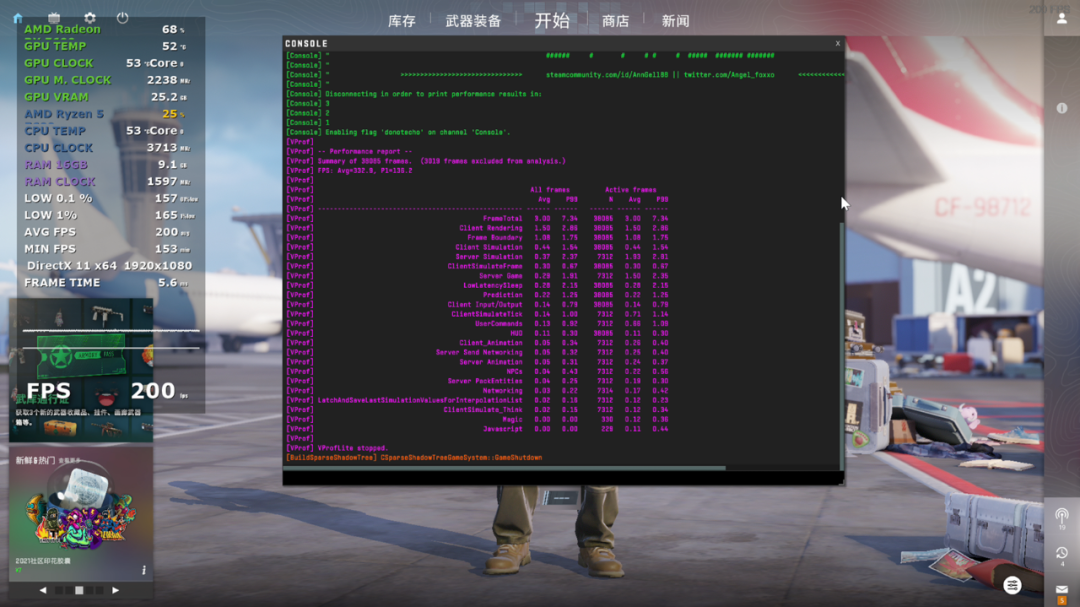
Task: Click the FrameTotal row in console
Action: 477,218
